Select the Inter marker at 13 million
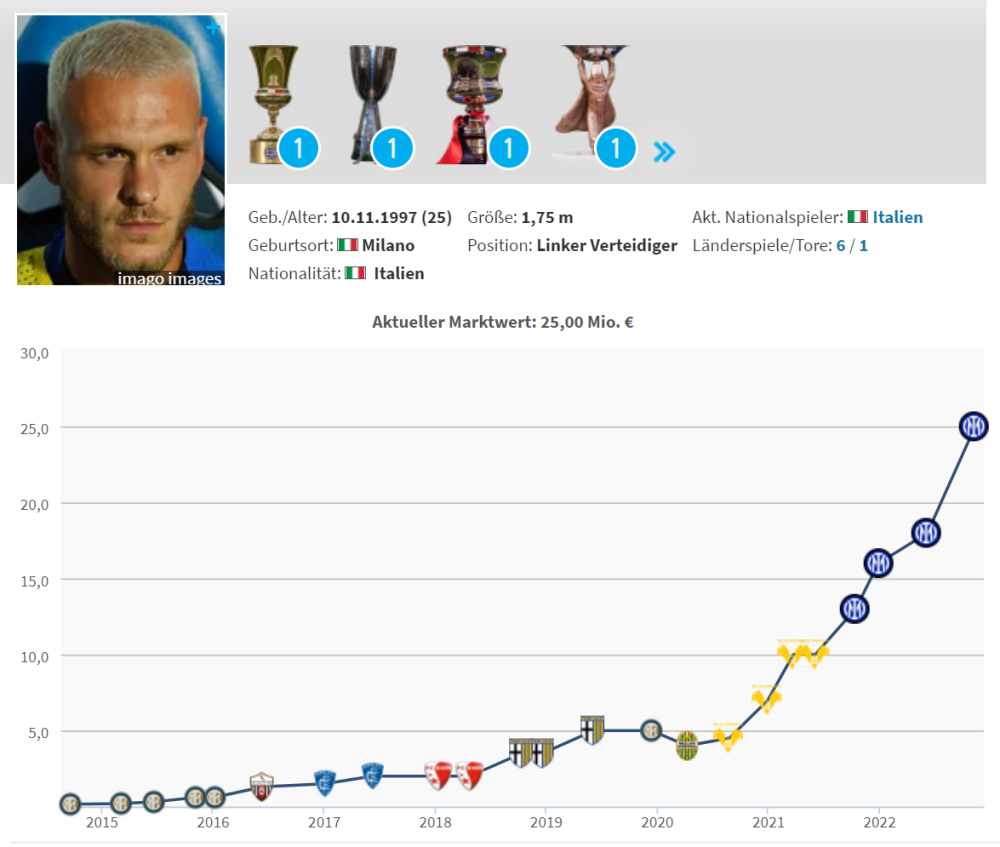This screenshot has width=1000, height=847. pos(855,609)
